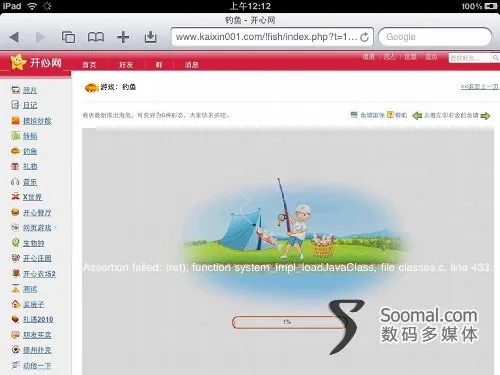Tap the Wi-Fi indicator in the status bar
The height and width of the screenshot is (375, 500).
[32, 6]
